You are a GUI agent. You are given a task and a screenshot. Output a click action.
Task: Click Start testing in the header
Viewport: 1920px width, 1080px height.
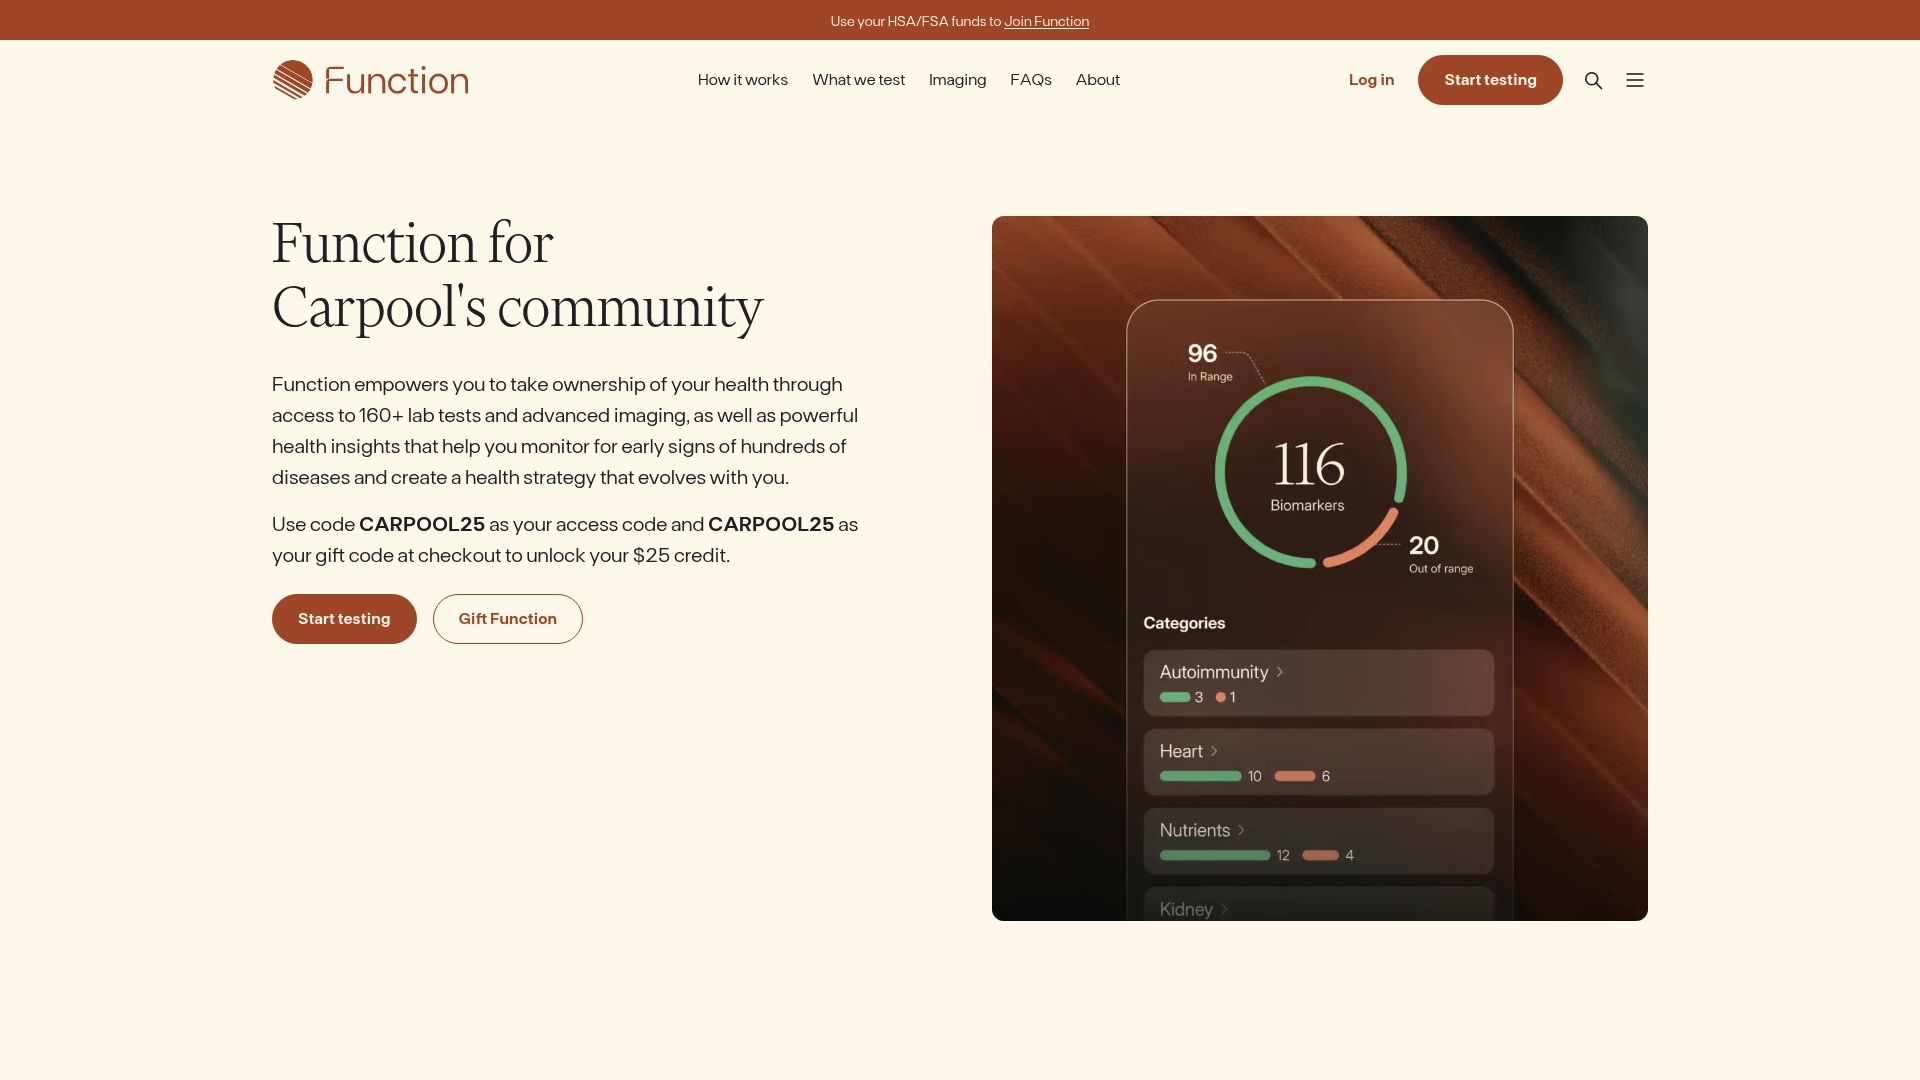1490,80
